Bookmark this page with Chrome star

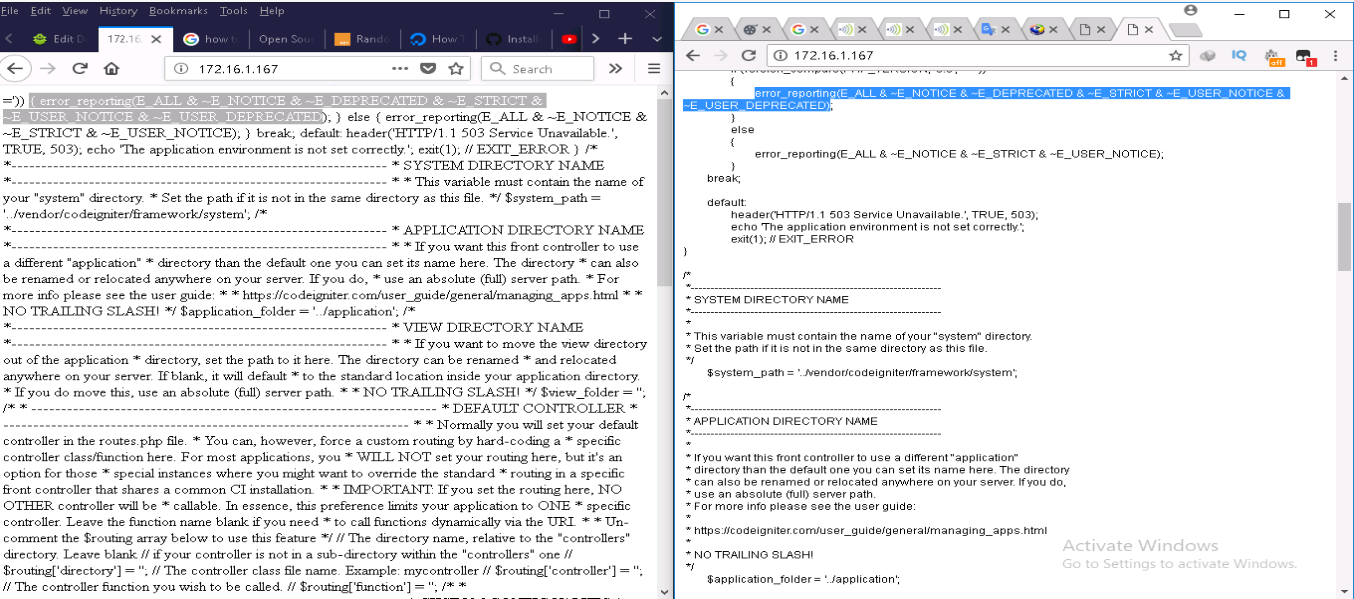click(1176, 56)
